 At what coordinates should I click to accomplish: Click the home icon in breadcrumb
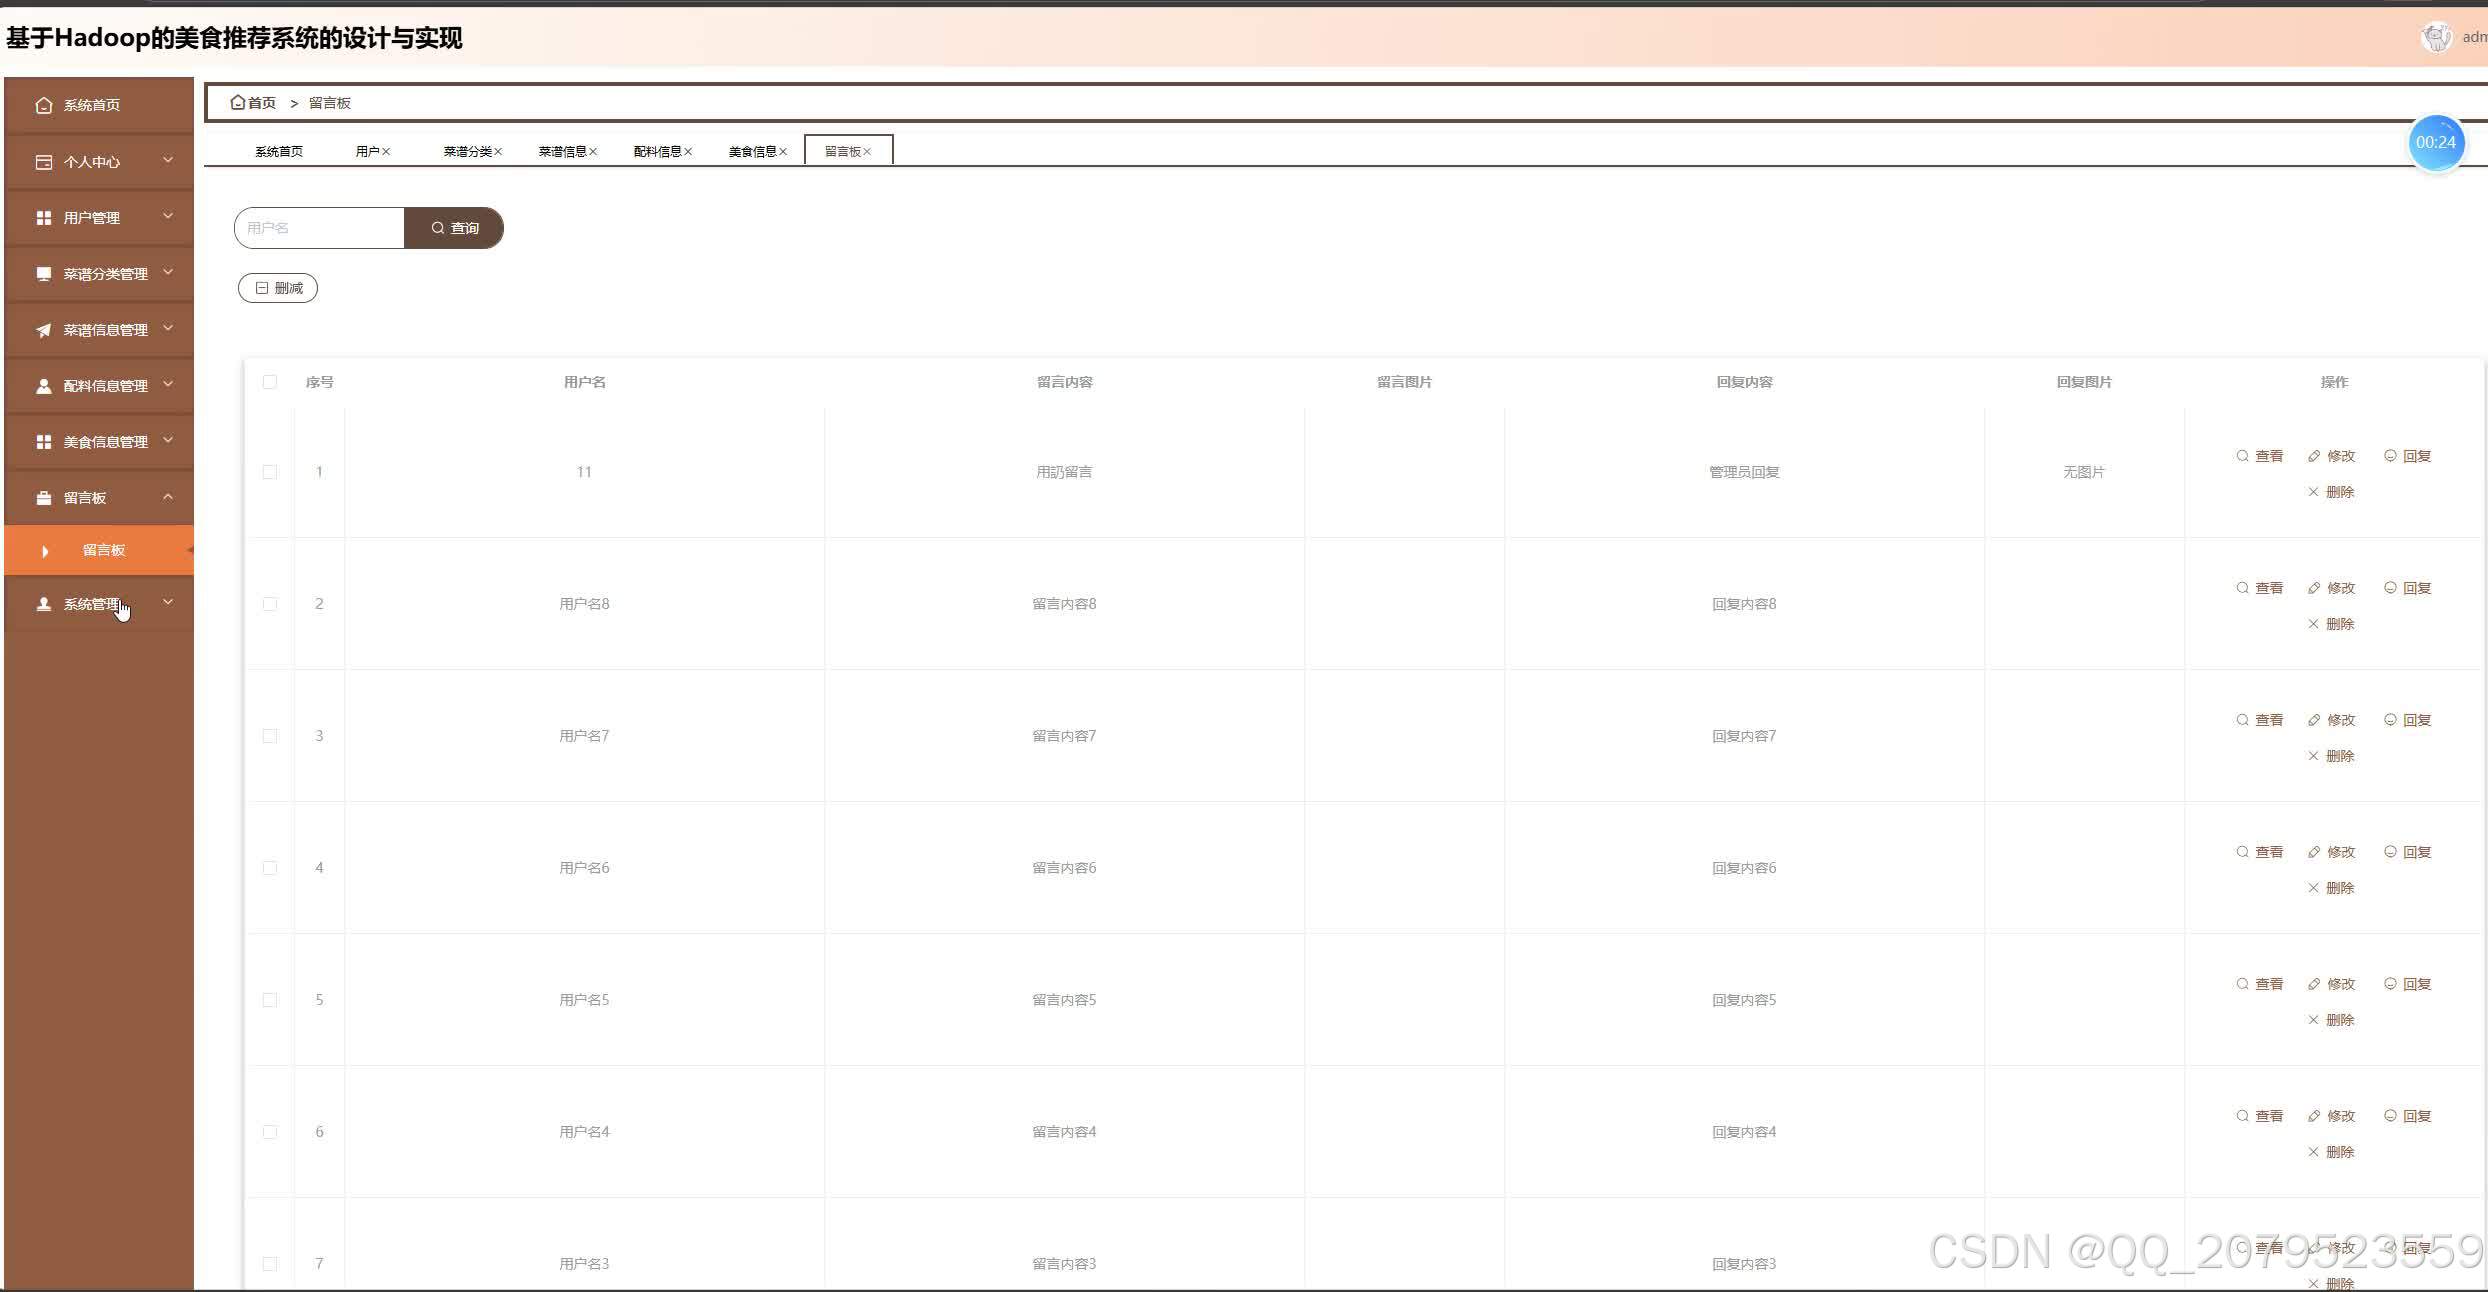(238, 102)
